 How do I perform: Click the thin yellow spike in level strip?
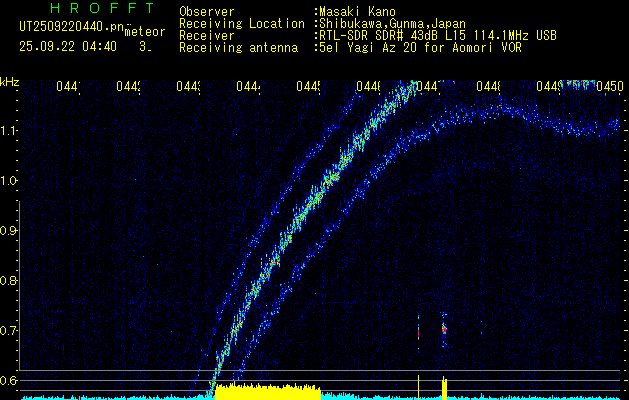click(418, 387)
